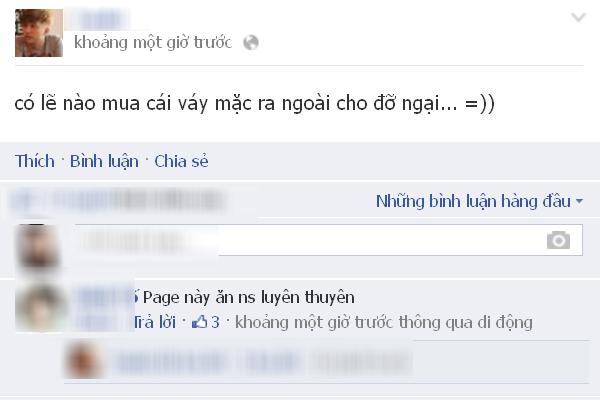
Task: Click the globe public privacy icon
Action: [251, 42]
